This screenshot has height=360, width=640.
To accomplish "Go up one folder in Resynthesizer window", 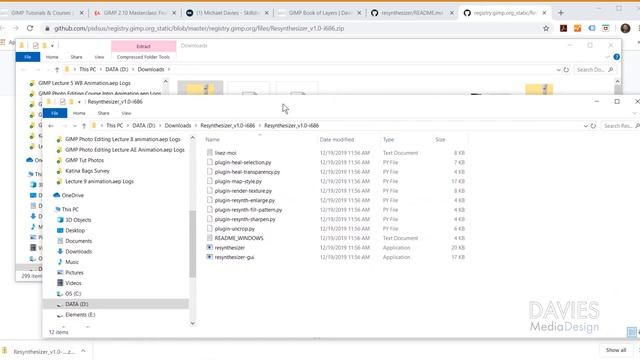I will coord(84,126).
